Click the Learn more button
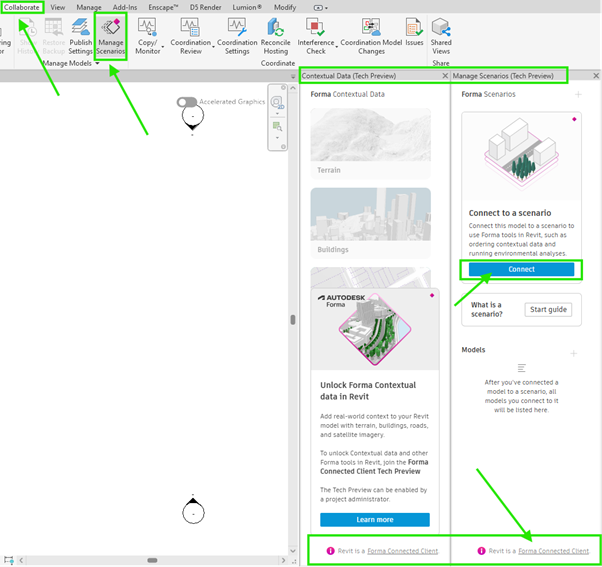 pos(375,519)
